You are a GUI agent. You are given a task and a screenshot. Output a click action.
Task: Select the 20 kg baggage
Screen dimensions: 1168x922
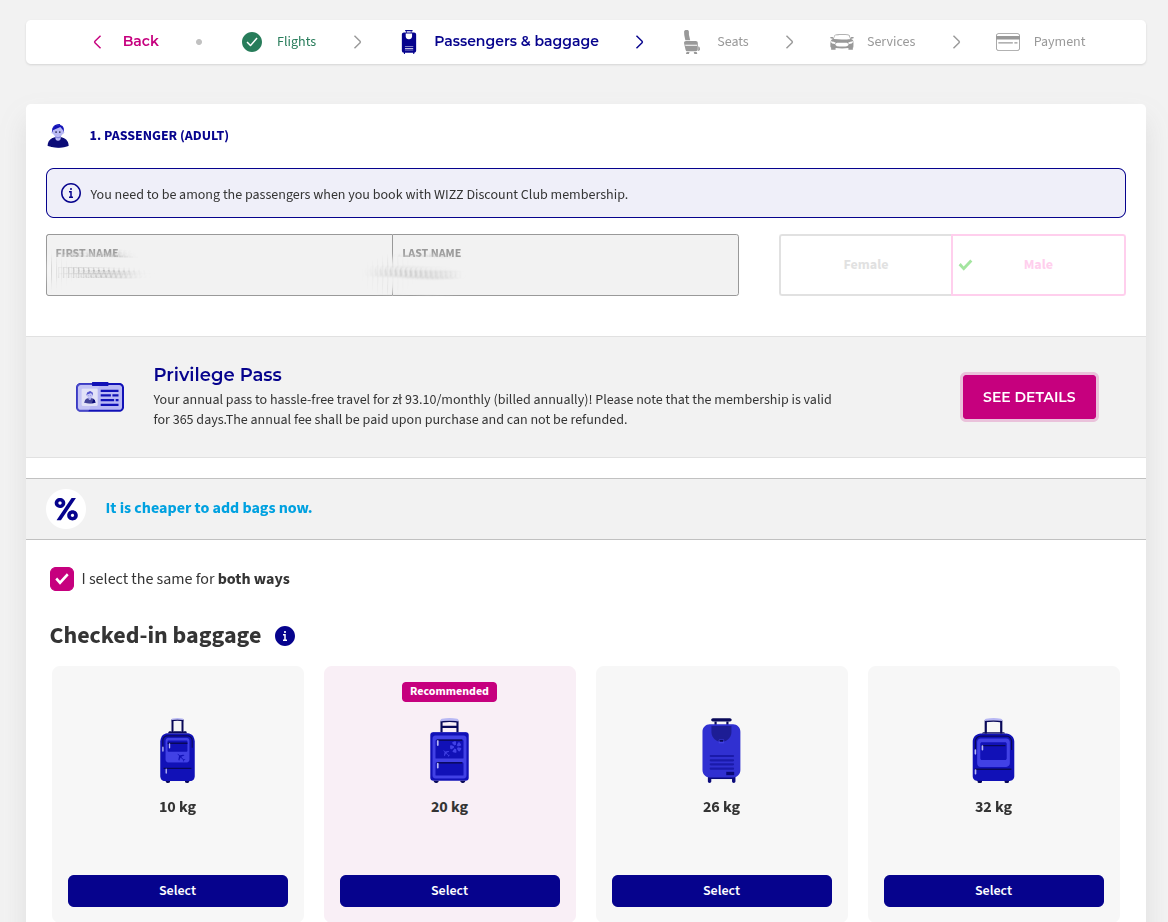click(449, 891)
